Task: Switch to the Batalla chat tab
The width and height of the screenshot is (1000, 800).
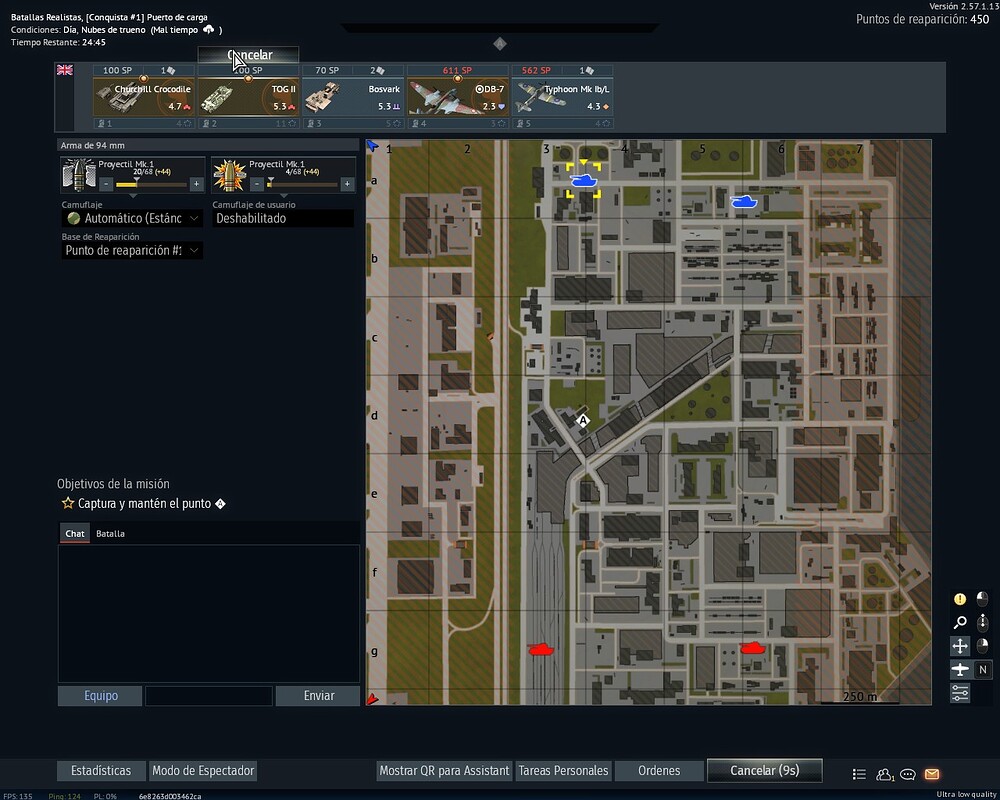Action: click(110, 533)
